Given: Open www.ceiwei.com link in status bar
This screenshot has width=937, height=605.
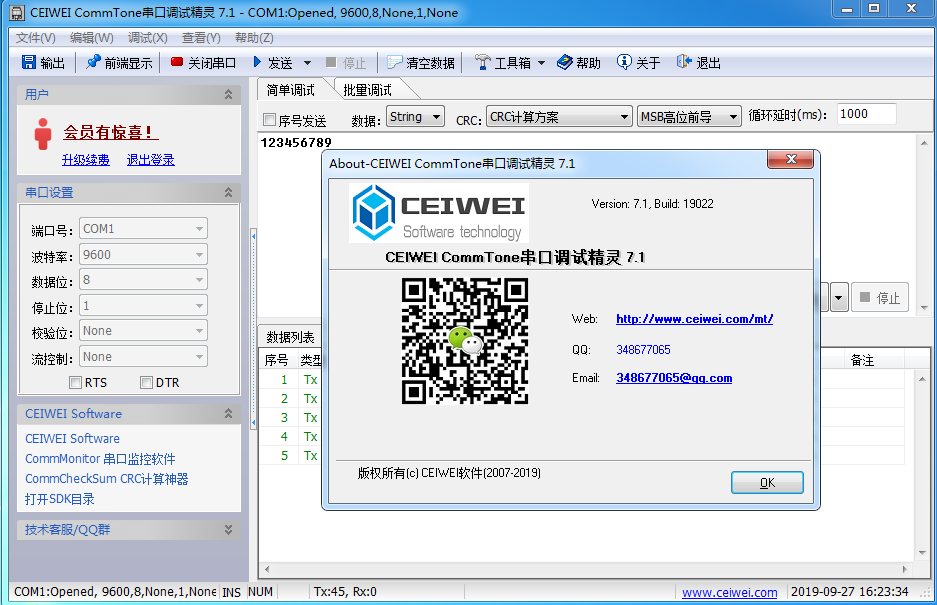Looking at the screenshot, I should pyautogui.click(x=730, y=592).
